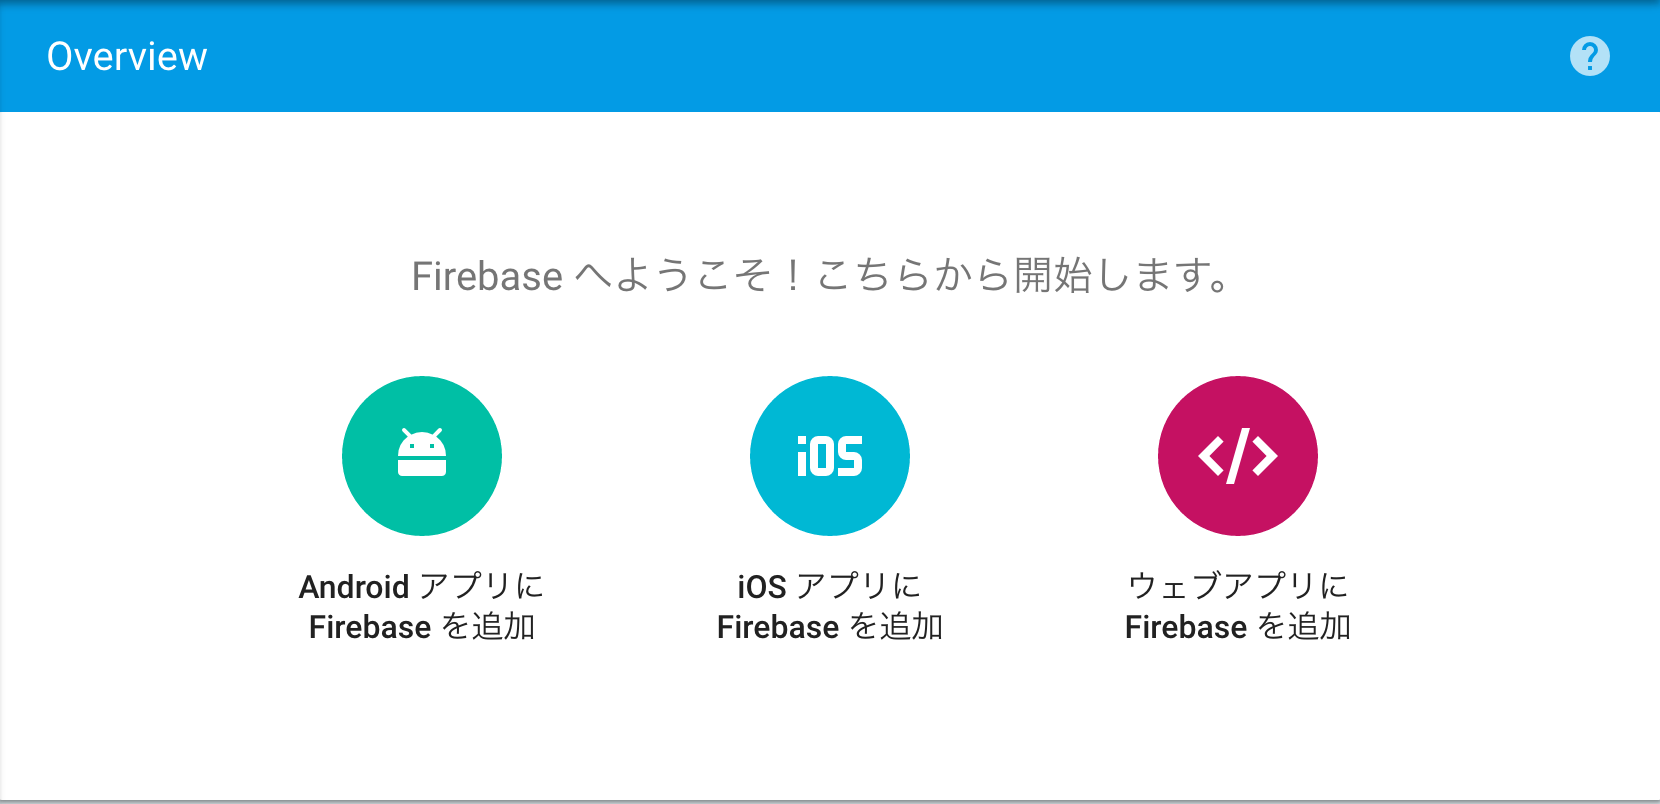Select the white Android robot glyph
The width and height of the screenshot is (1660, 804).
pos(422,453)
